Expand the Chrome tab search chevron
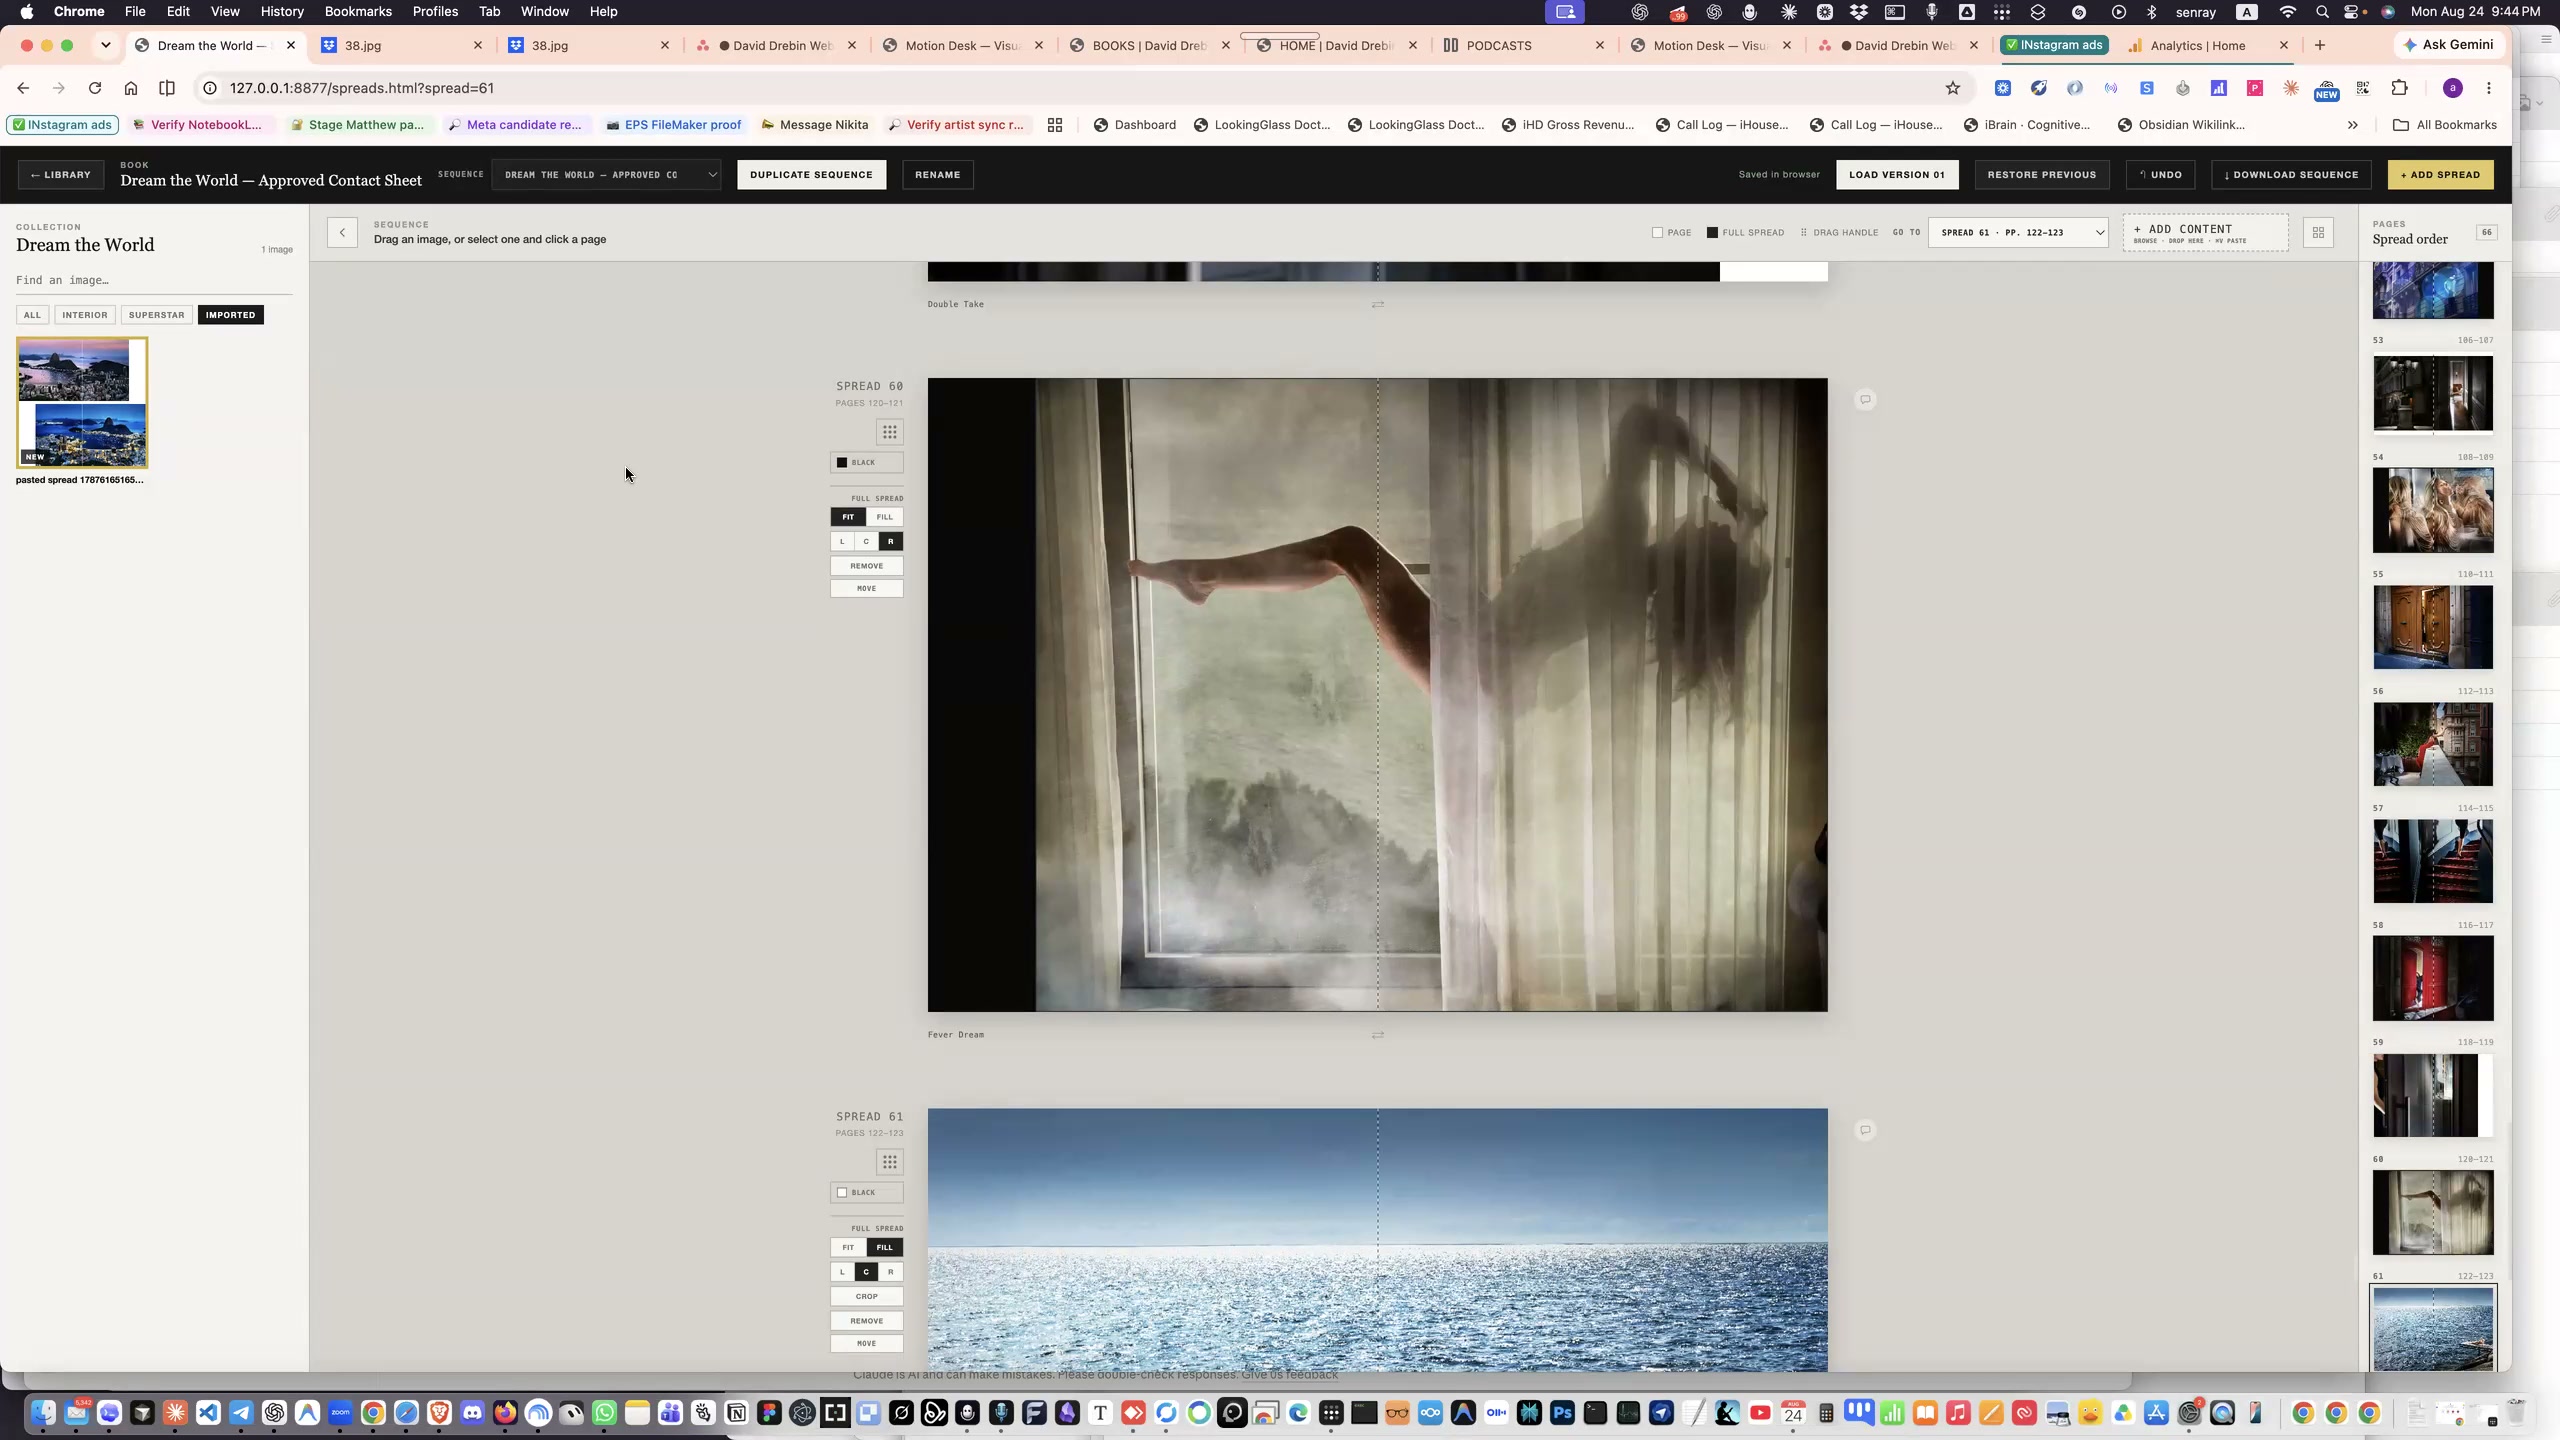The image size is (2560, 1440). tap(105, 45)
